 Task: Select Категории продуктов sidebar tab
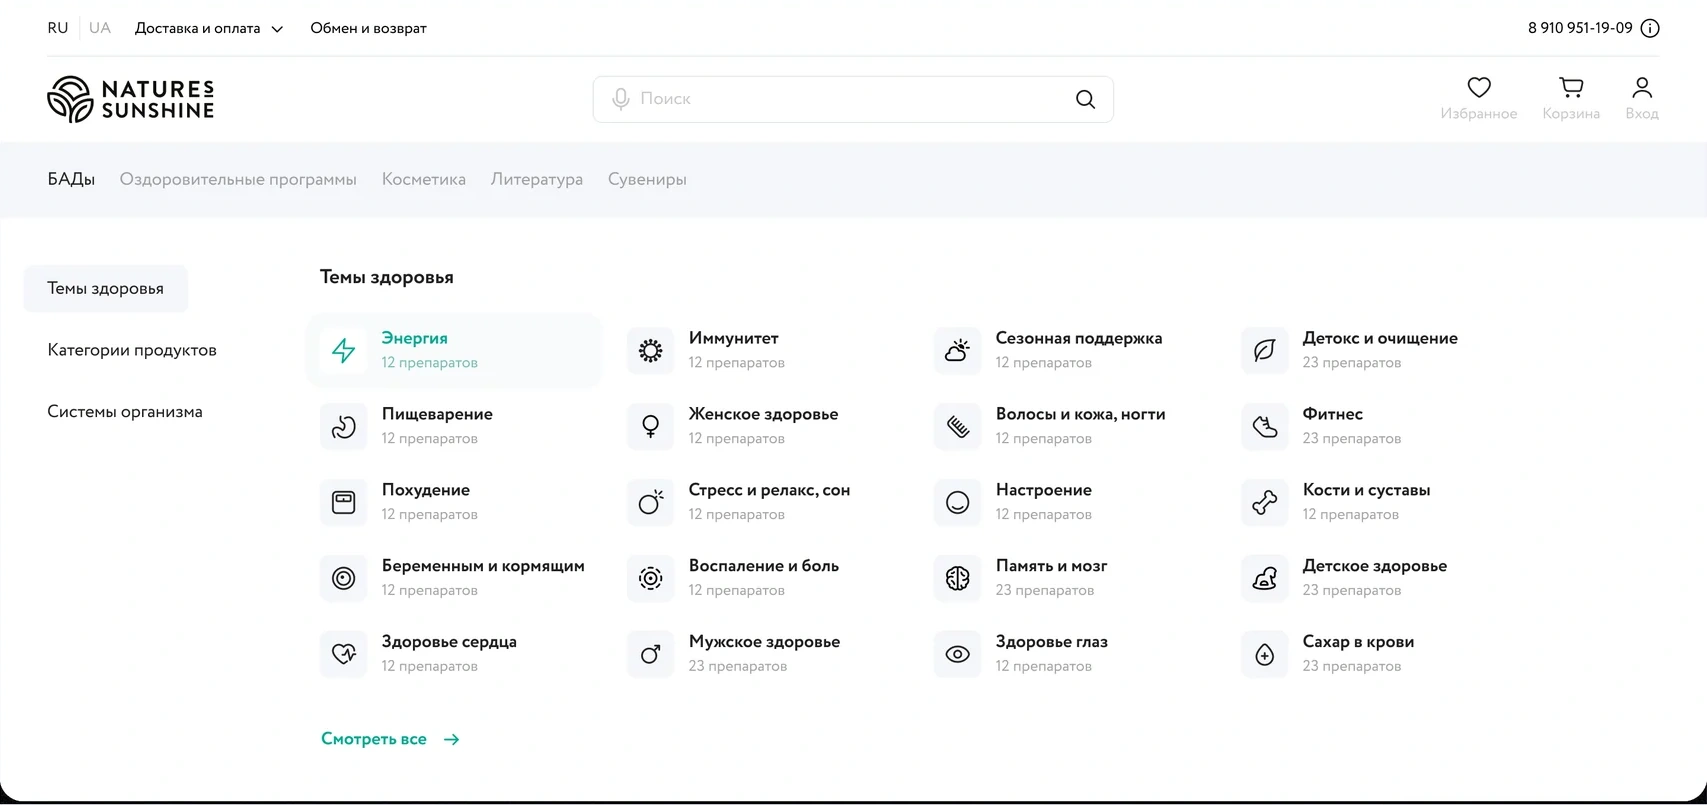pyautogui.click(x=132, y=351)
